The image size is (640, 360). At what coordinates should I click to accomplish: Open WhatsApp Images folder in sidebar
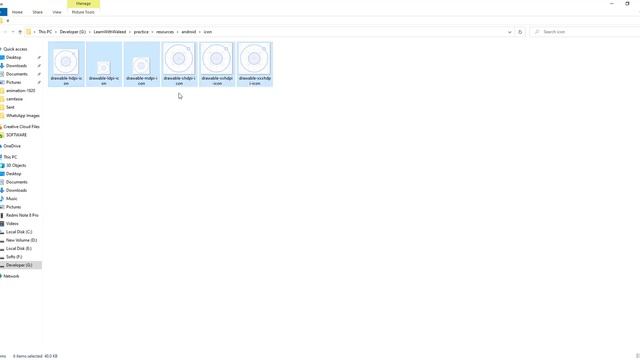(23, 116)
